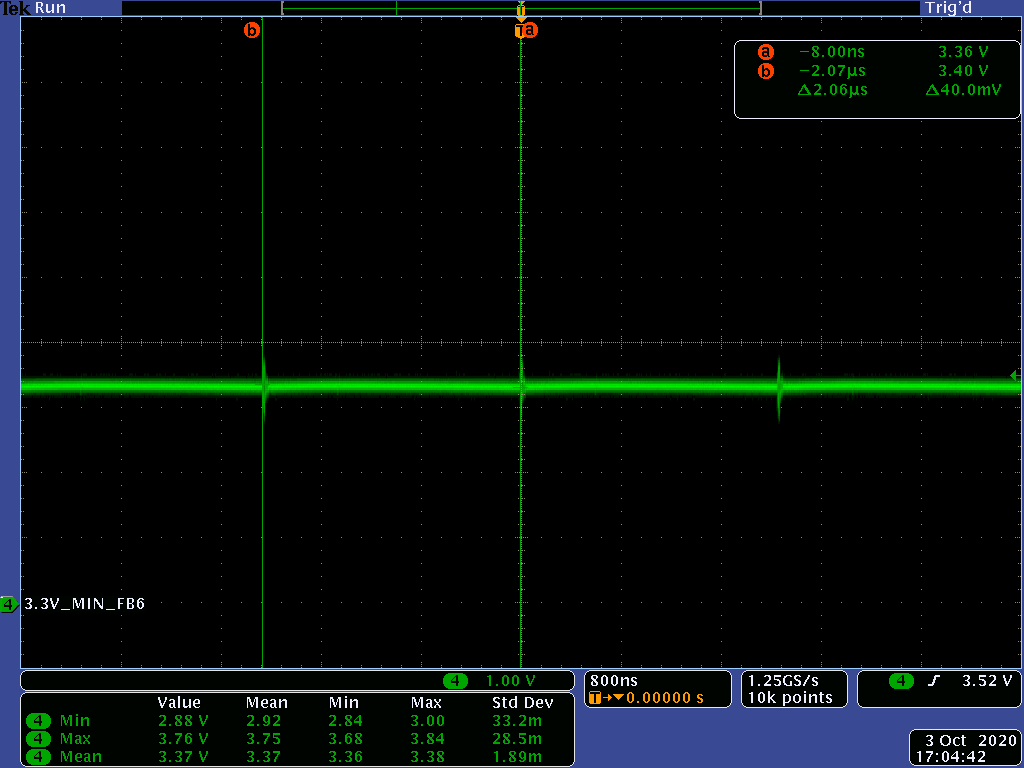Click the 17:04:42 time display

[952, 758]
